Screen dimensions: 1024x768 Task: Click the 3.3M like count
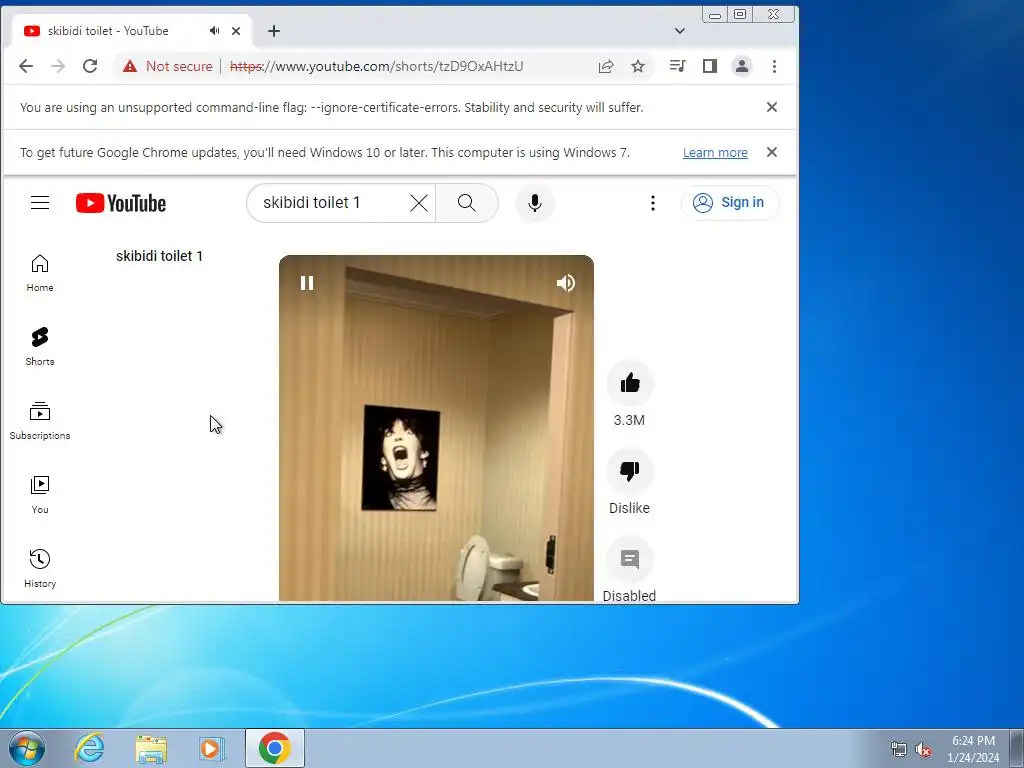point(629,420)
